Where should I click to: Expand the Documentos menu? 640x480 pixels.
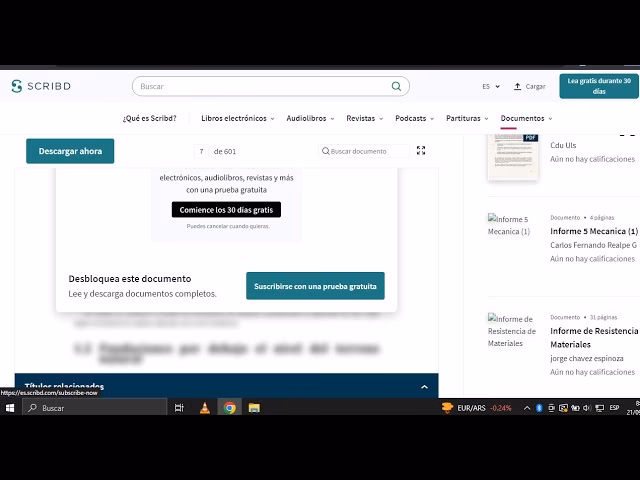tap(526, 118)
